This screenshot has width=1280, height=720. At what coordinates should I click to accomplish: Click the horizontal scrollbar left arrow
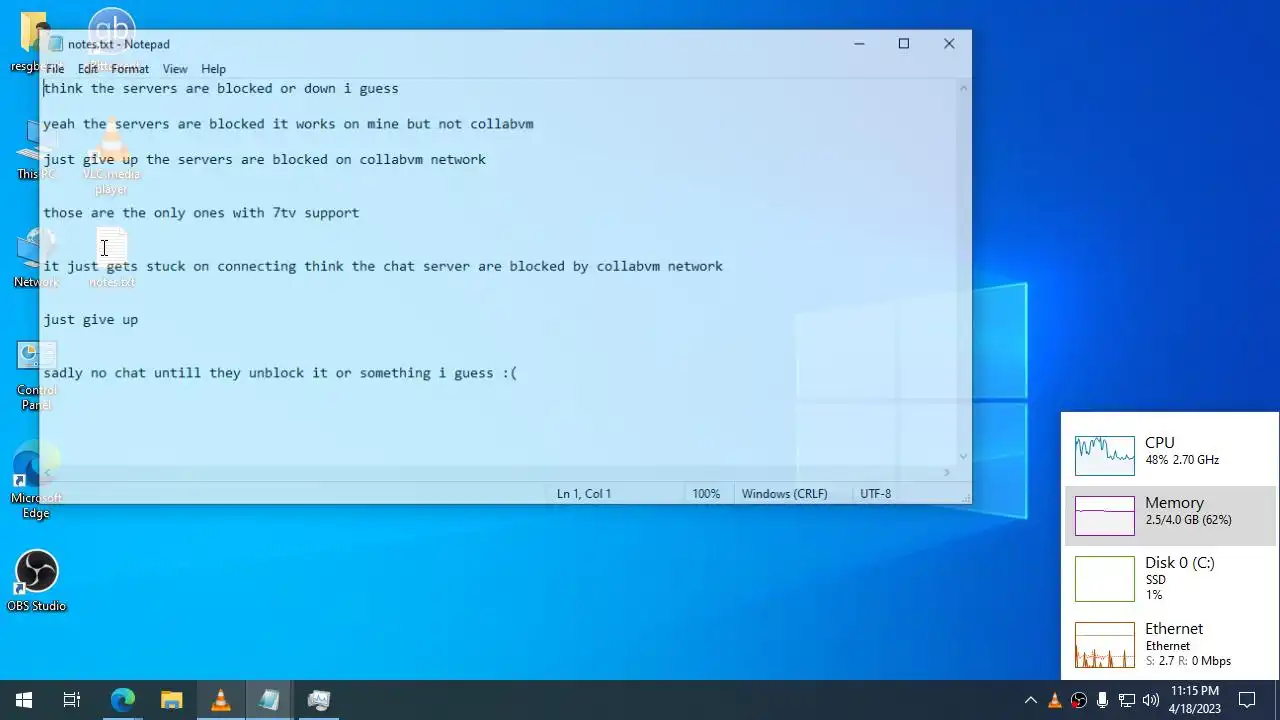[x=48, y=473]
